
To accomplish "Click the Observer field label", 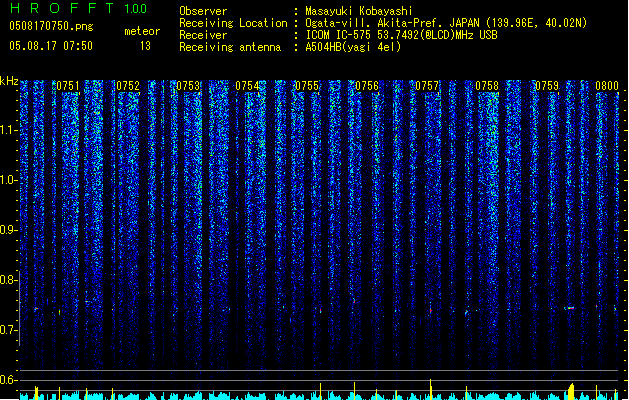I will (203, 11).
